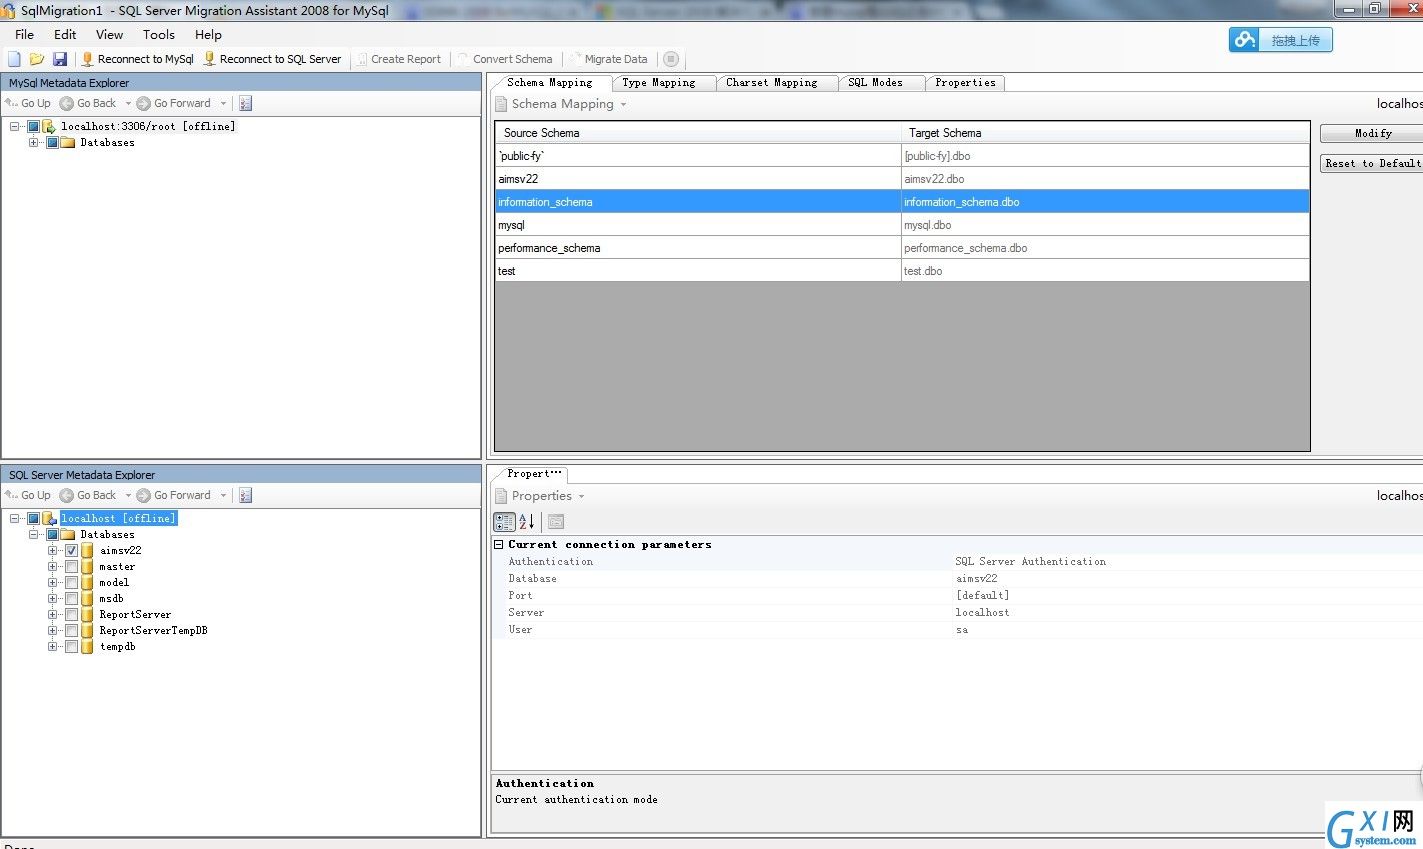This screenshot has width=1423, height=849.
Task: Open Go Back history dropdown in MySql Explorer
Action: coord(128,103)
